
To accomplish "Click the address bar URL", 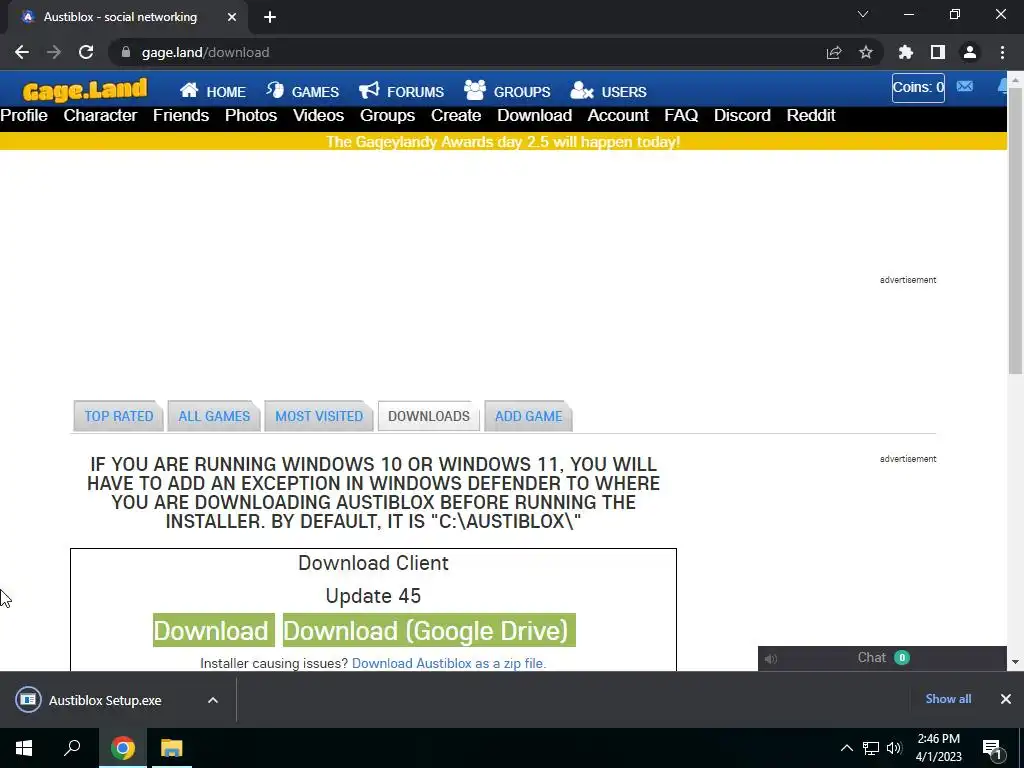I will click(x=205, y=52).
